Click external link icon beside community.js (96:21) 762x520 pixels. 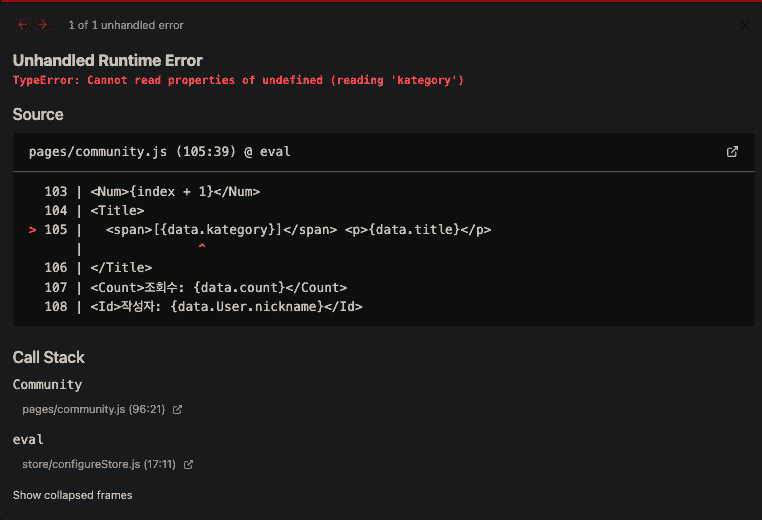(178, 409)
